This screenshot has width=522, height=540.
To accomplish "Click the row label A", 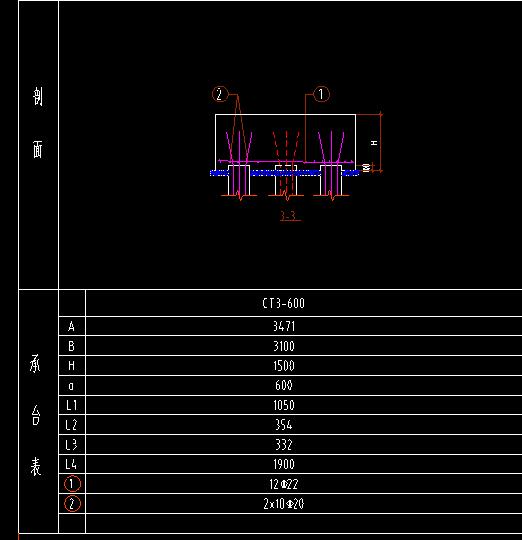I will pyautogui.click(x=71, y=326).
